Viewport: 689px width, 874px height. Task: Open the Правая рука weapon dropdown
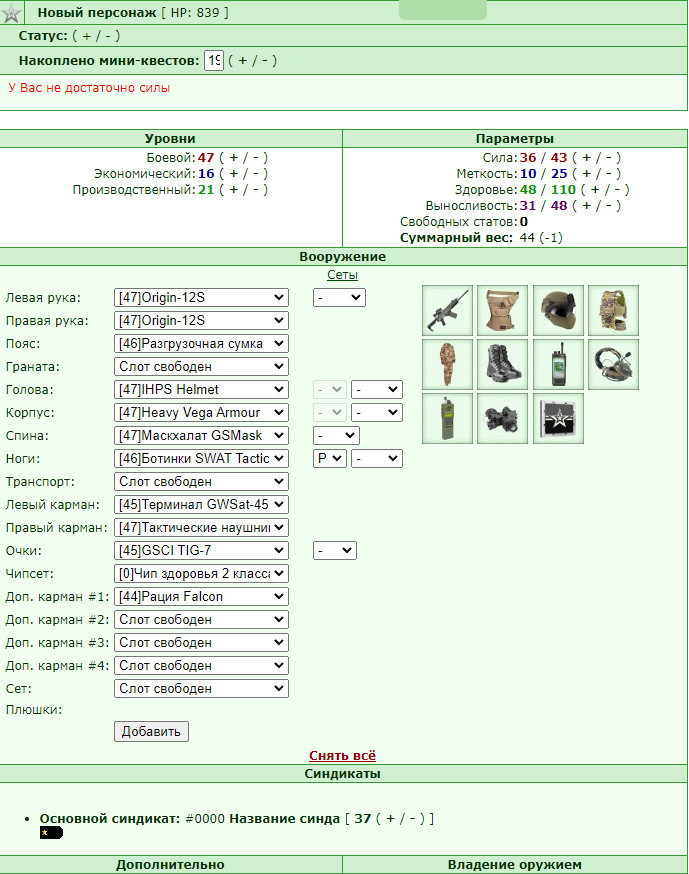tap(201, 321)
